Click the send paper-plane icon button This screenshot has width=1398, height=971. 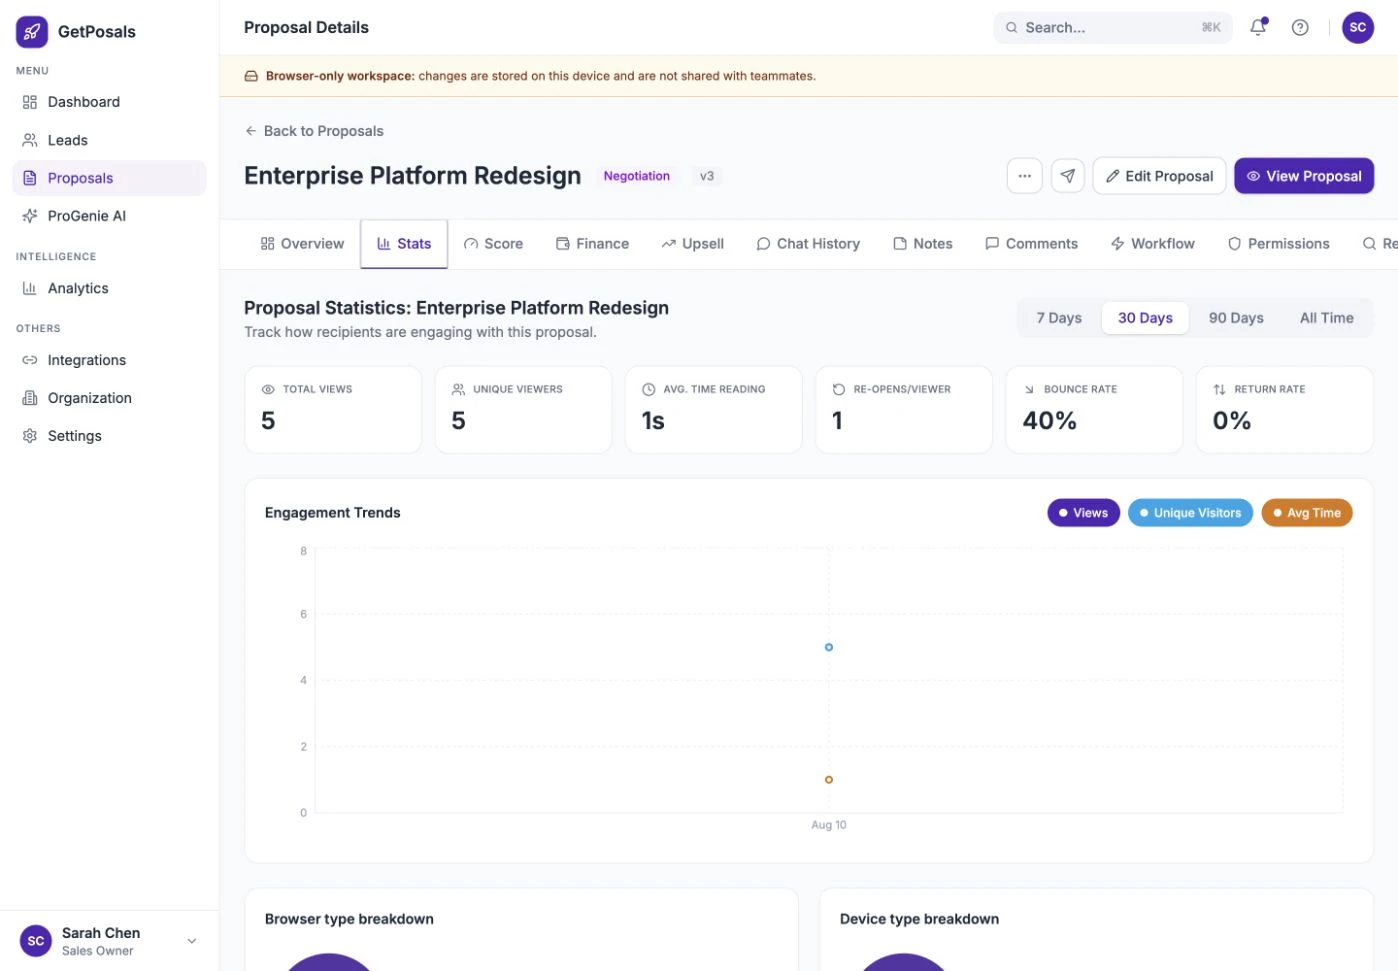click(1068, 176)
